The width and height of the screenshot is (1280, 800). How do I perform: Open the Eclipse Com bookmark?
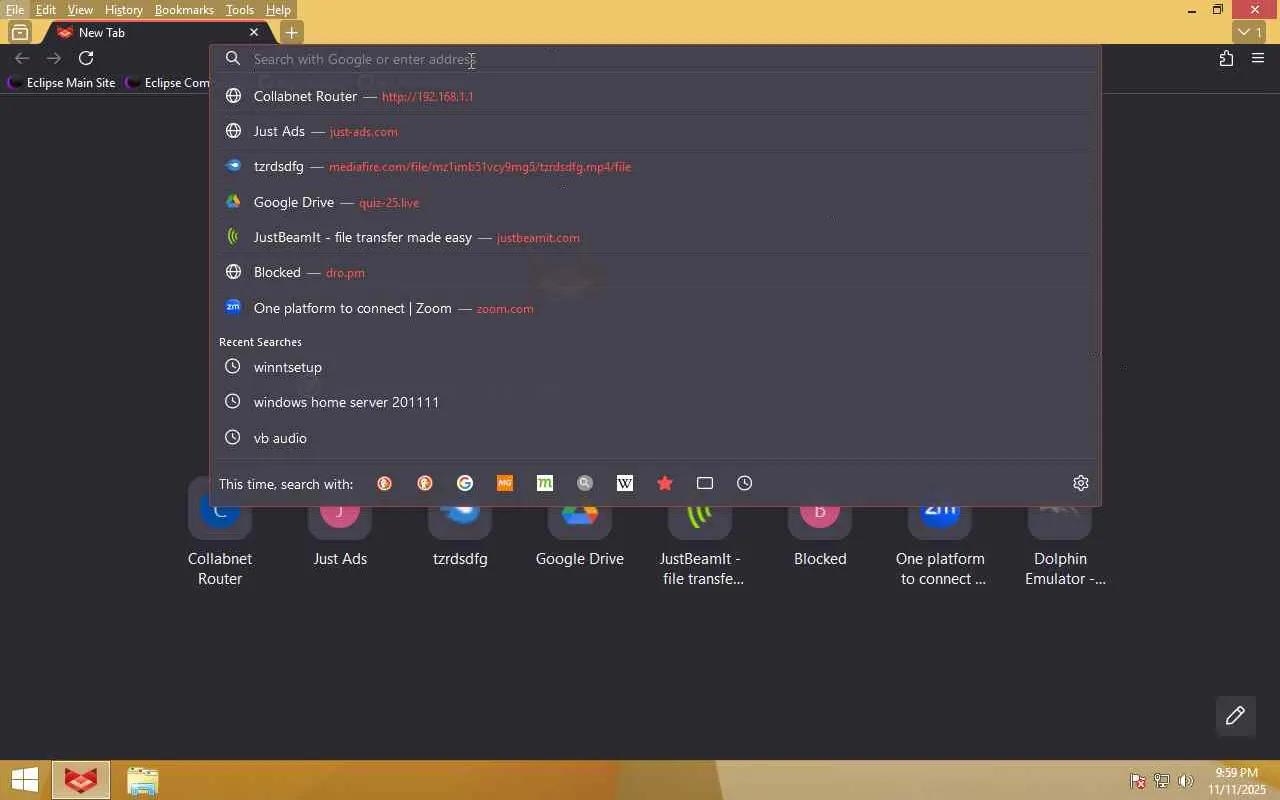[x=167, y=83]
